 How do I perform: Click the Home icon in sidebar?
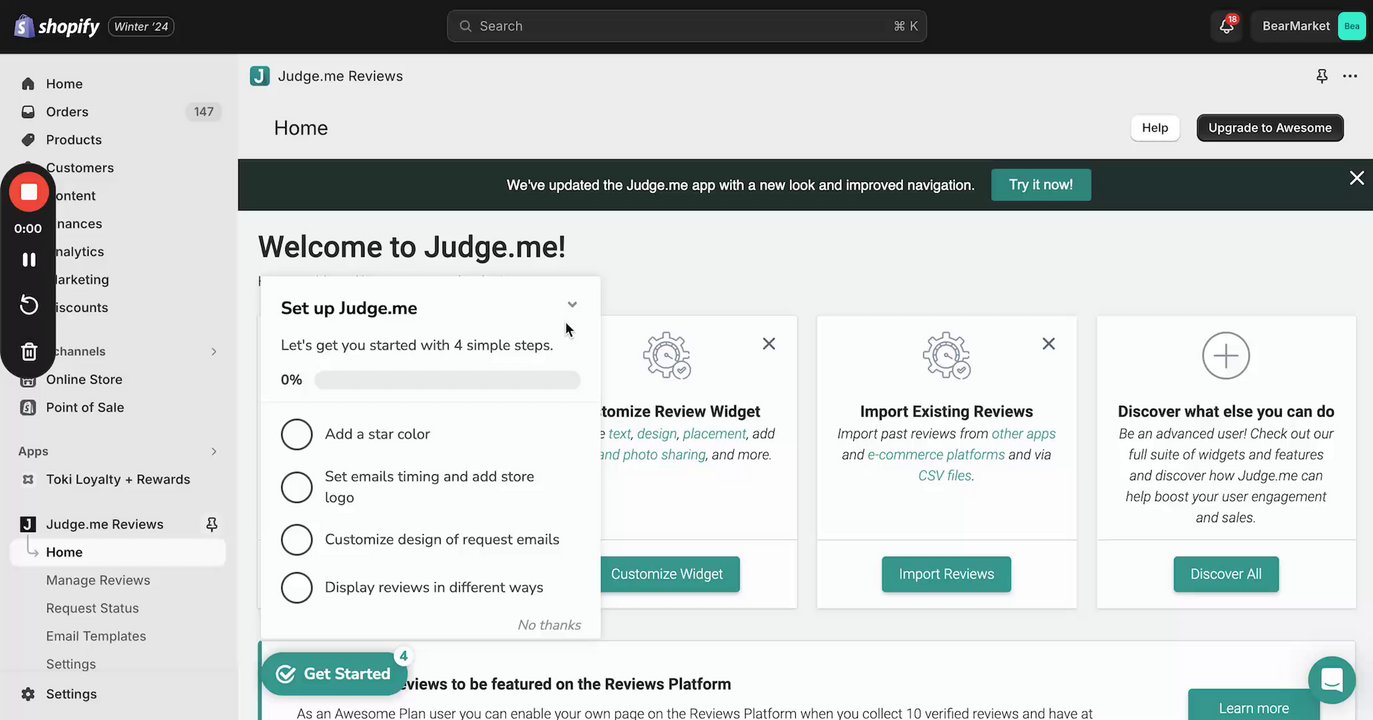tap(28, 84)
